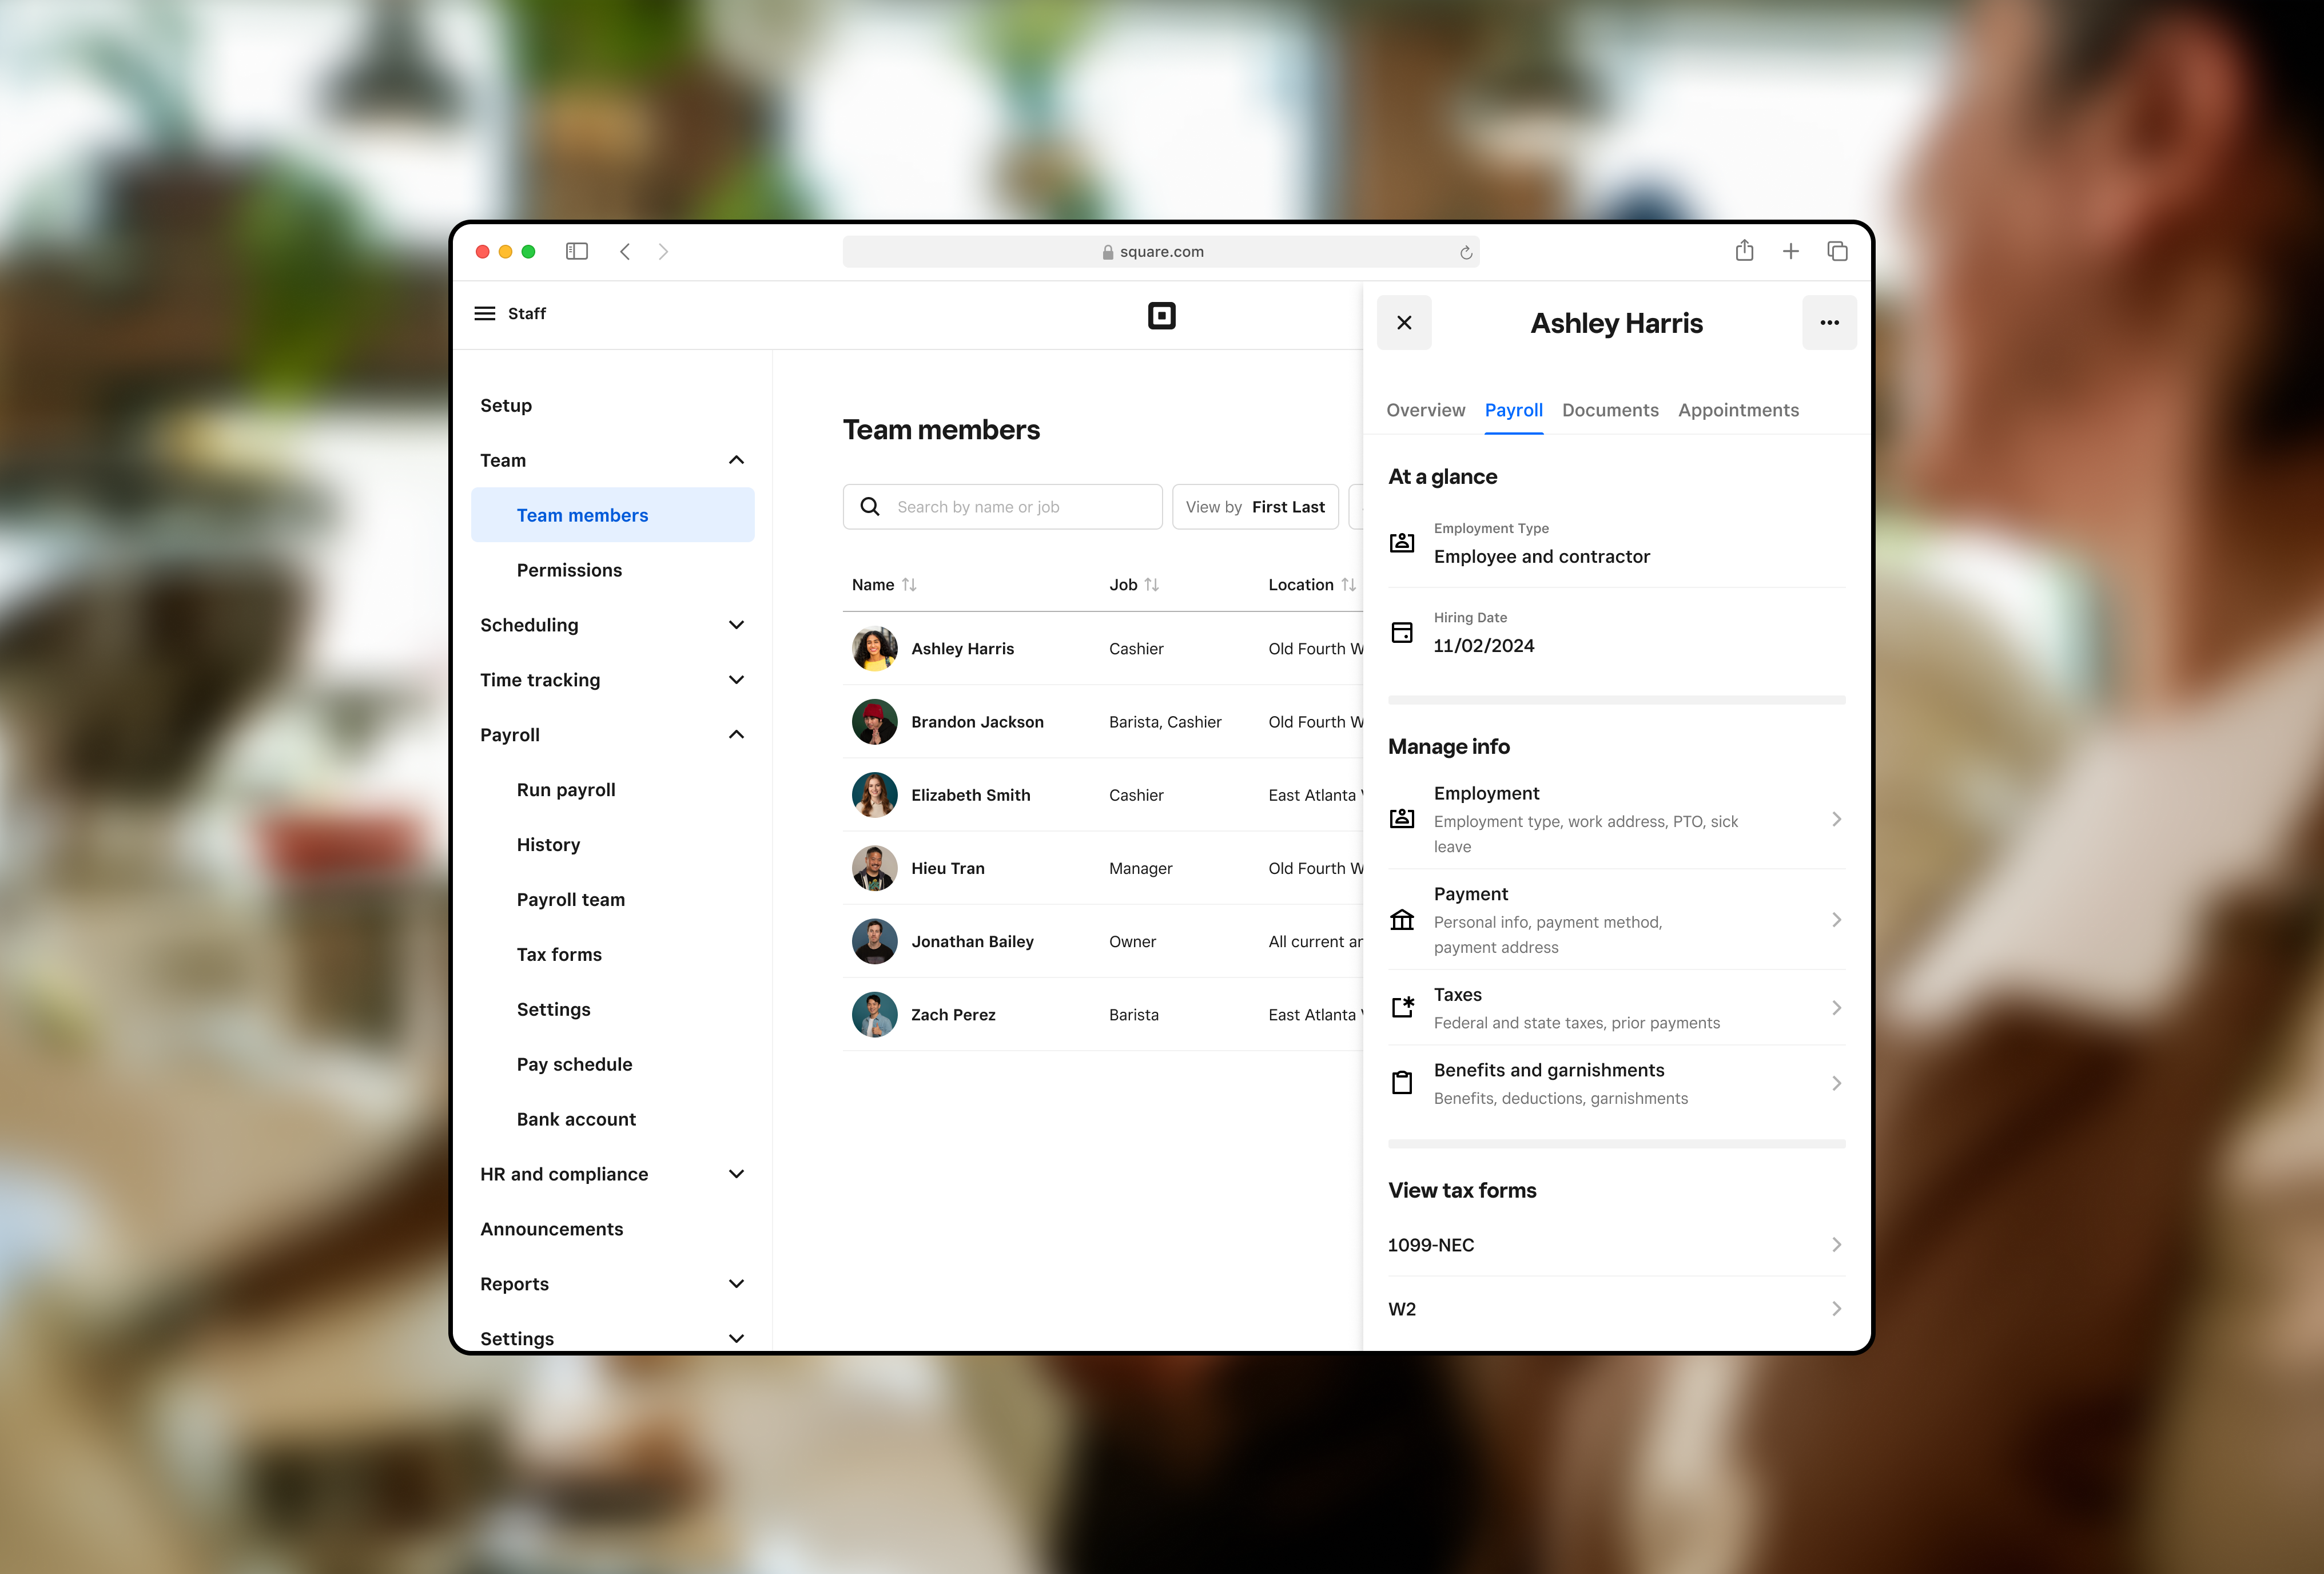Click the Square logo in the header
2324x1574 pixels.
[x=1161, y=316]
